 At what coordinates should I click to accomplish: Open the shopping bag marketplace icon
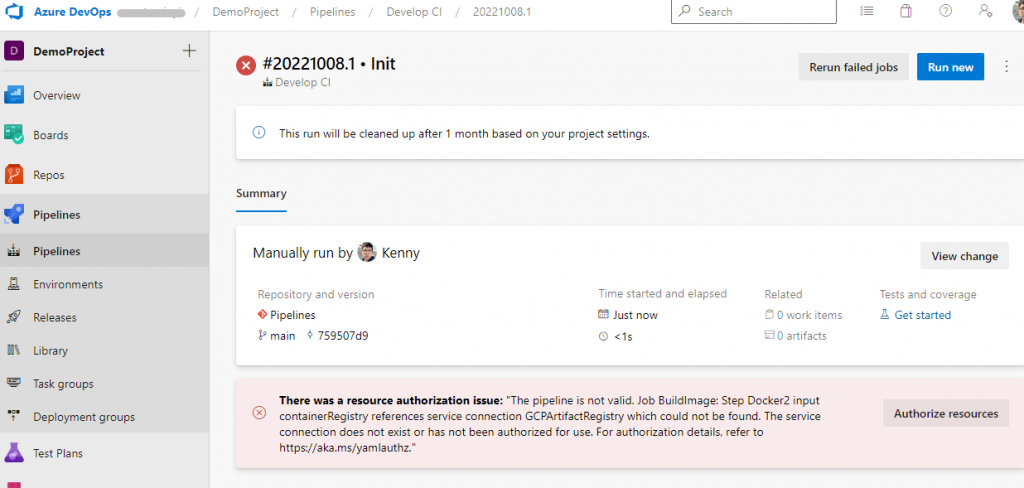pos(905,11)
